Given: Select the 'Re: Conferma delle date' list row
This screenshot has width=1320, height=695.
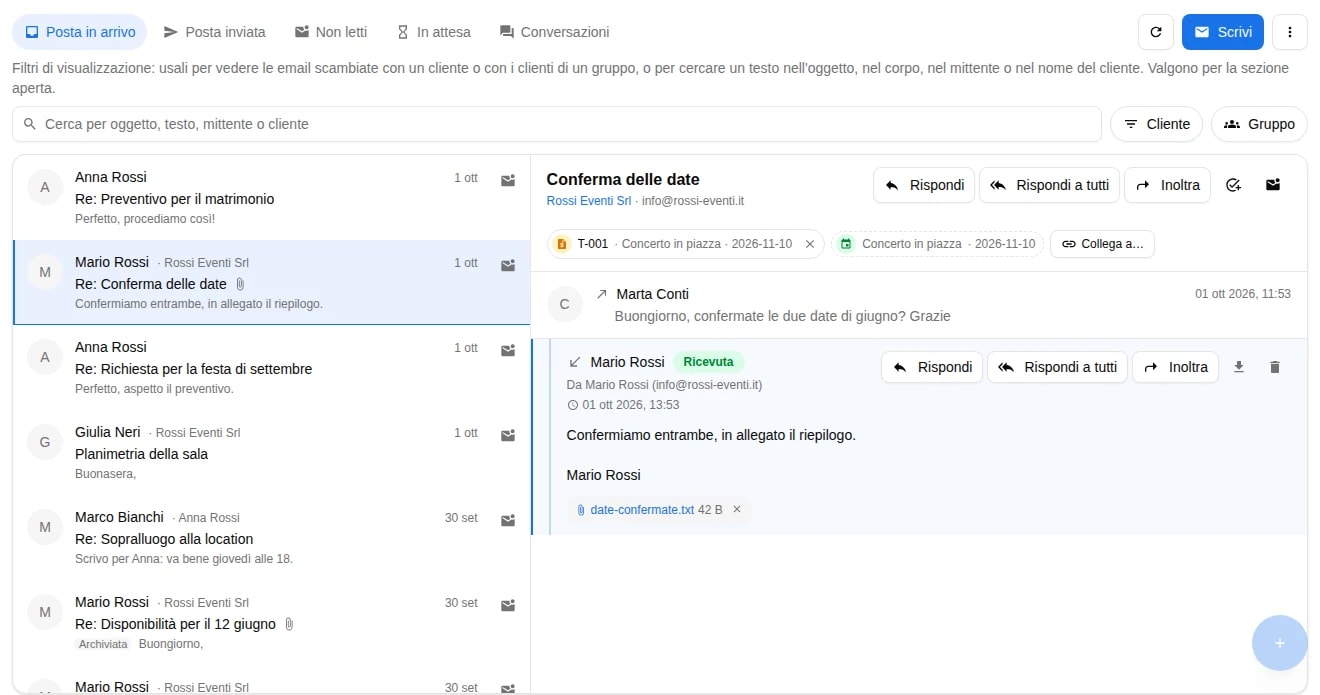Looking at the screenshot, I should (271, 283).
